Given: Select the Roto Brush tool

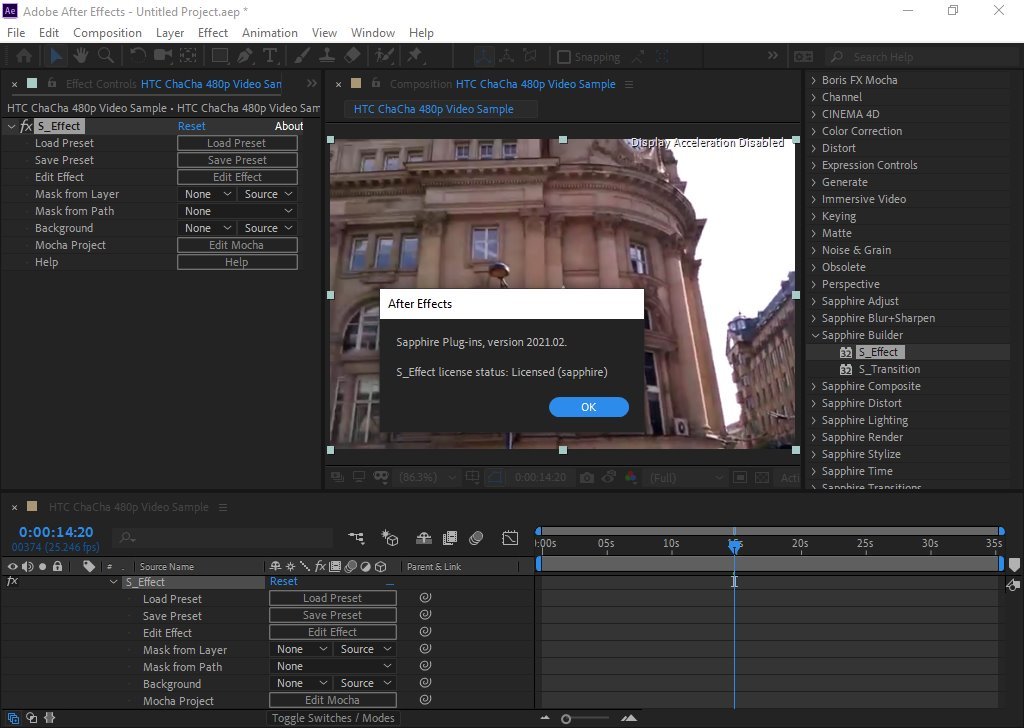Looking at the screenshot, I should point(384,56).
